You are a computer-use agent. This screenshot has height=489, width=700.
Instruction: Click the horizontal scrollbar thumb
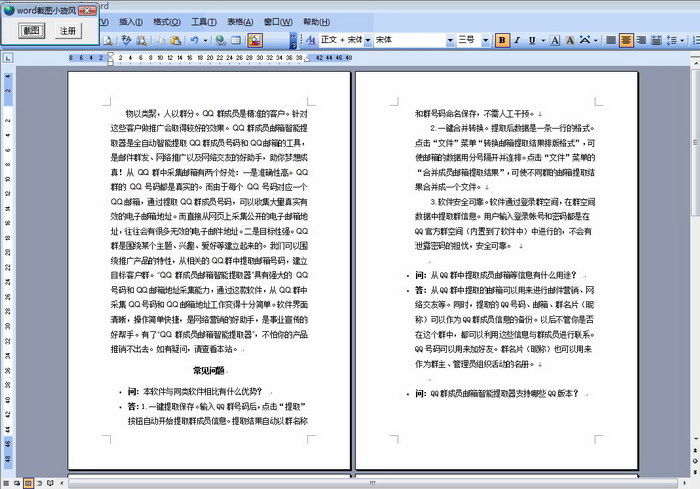372,483
